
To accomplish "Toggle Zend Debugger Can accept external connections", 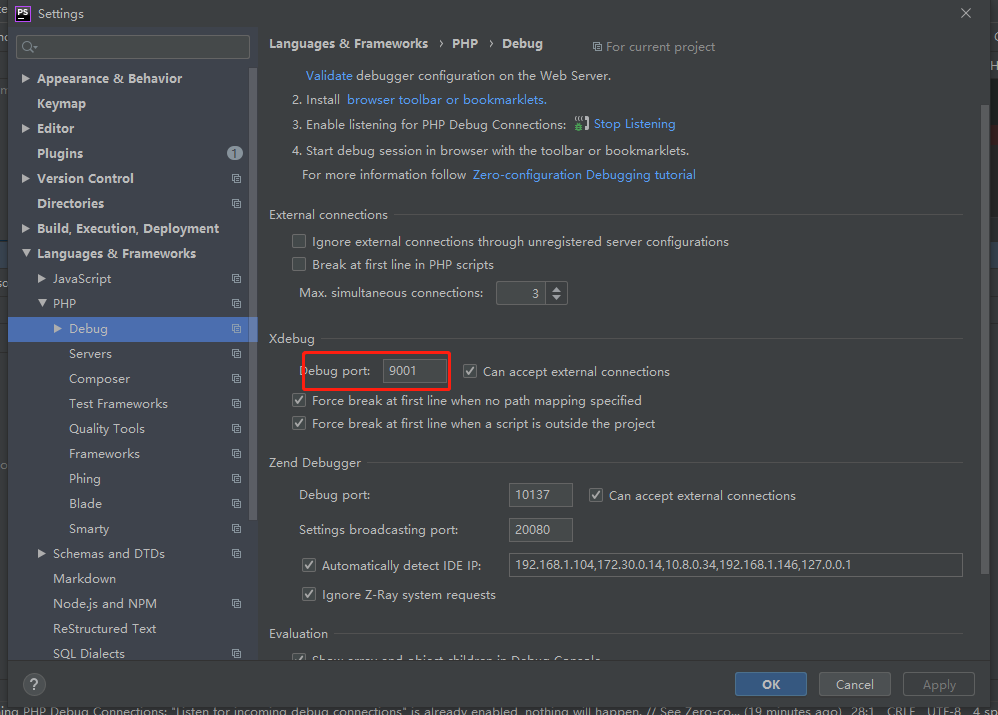I will coord(596,495).
